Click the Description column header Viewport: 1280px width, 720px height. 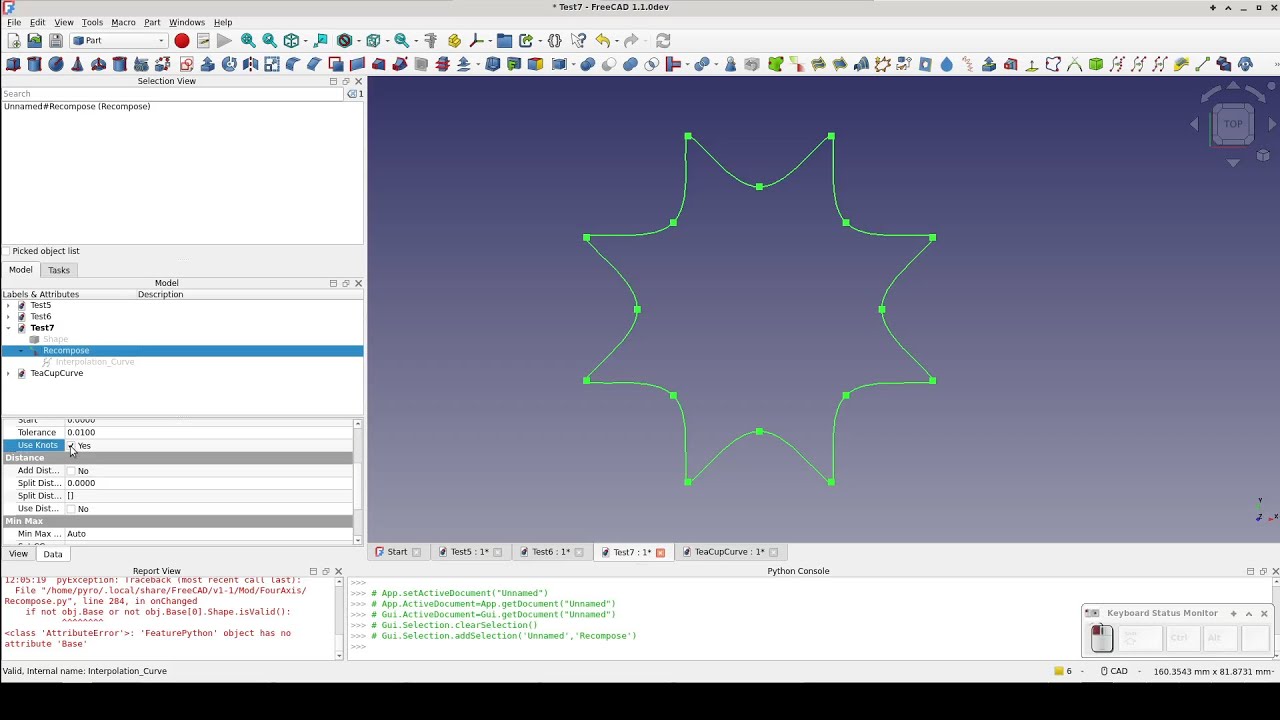[160, 295]
